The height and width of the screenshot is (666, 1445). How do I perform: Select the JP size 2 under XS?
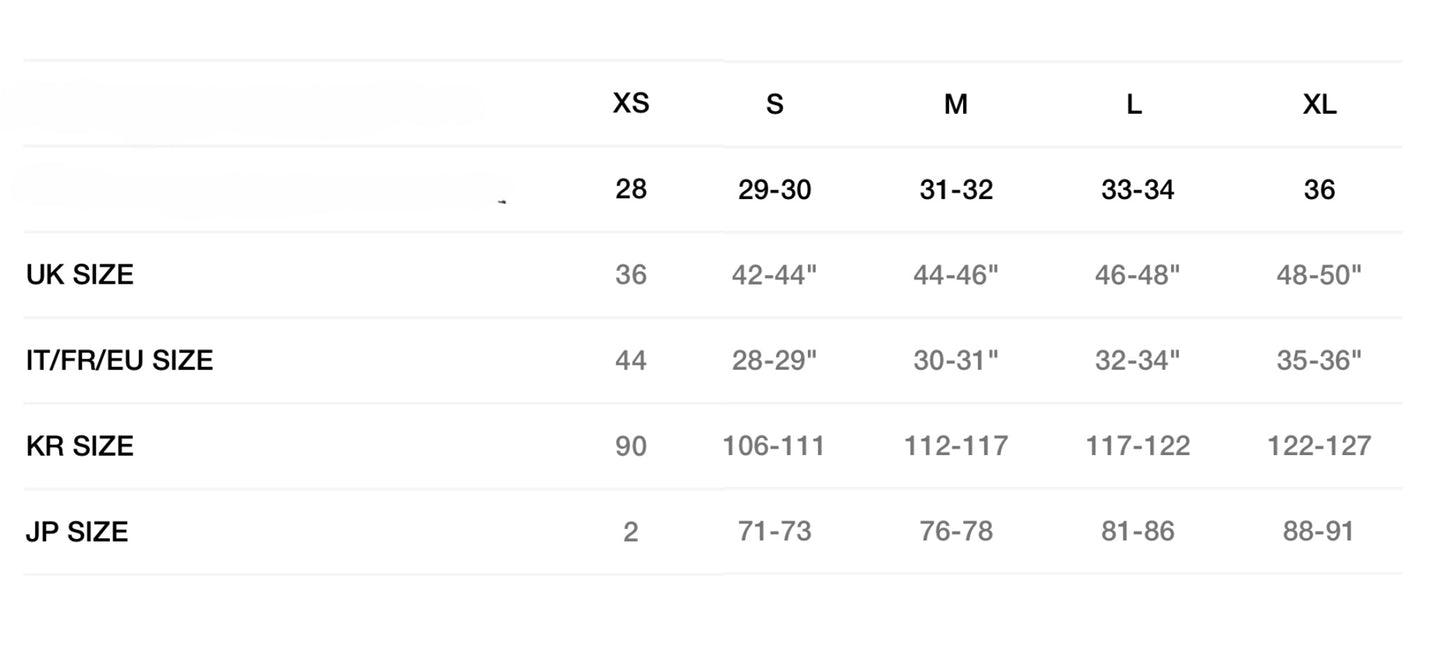coord(630,532)
